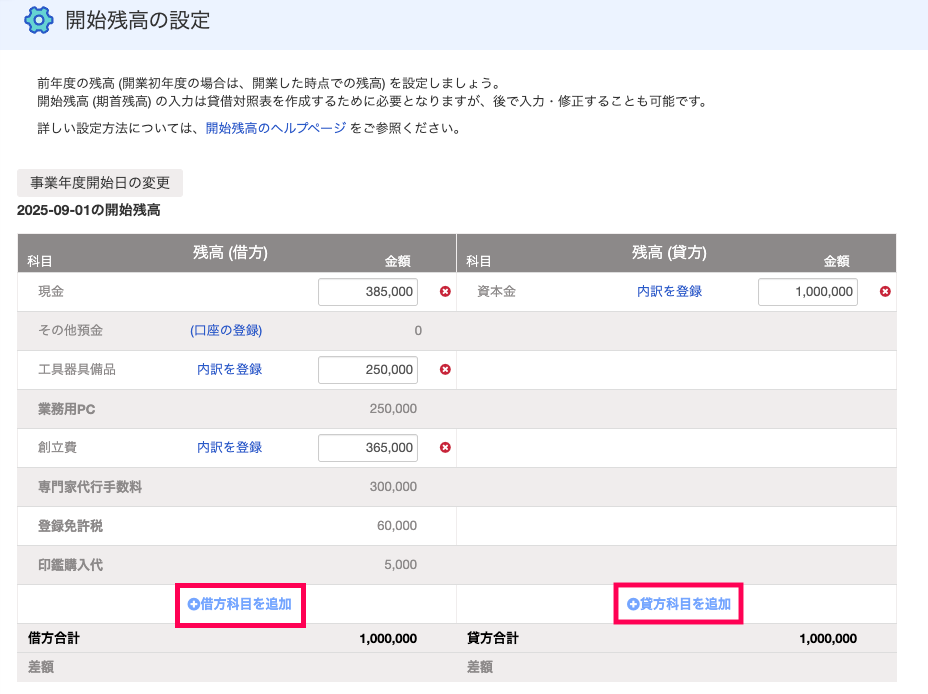Viewport: 928px width, 694px height.
Task: Click the 工具器具備品 amount field 250,000
Action: pos(368,370)
